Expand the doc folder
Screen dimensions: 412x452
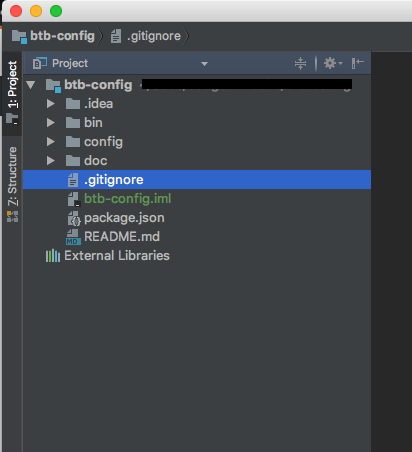click(x=51, y=161)
